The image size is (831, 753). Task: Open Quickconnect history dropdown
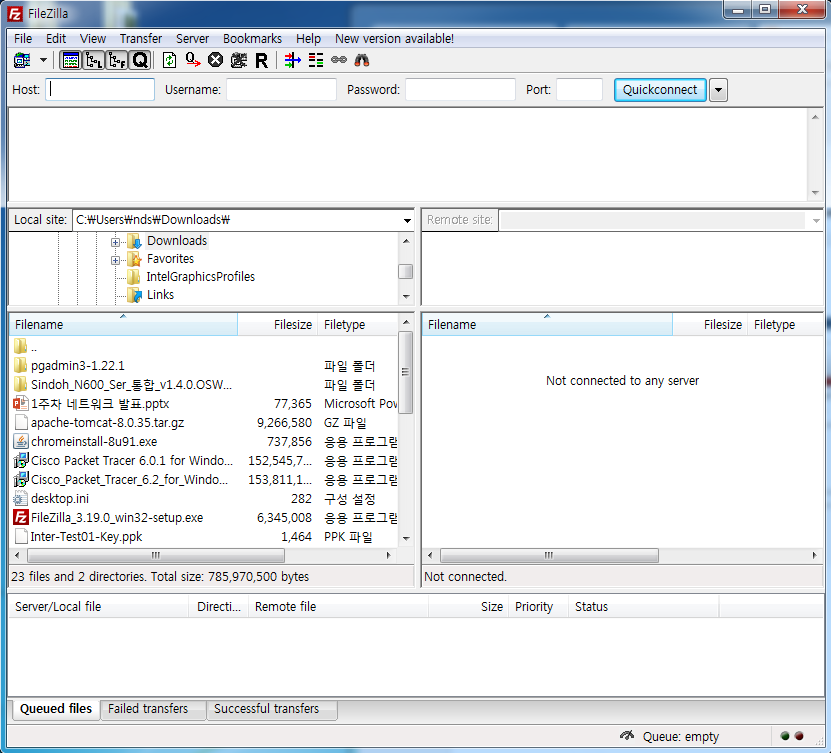718,90
